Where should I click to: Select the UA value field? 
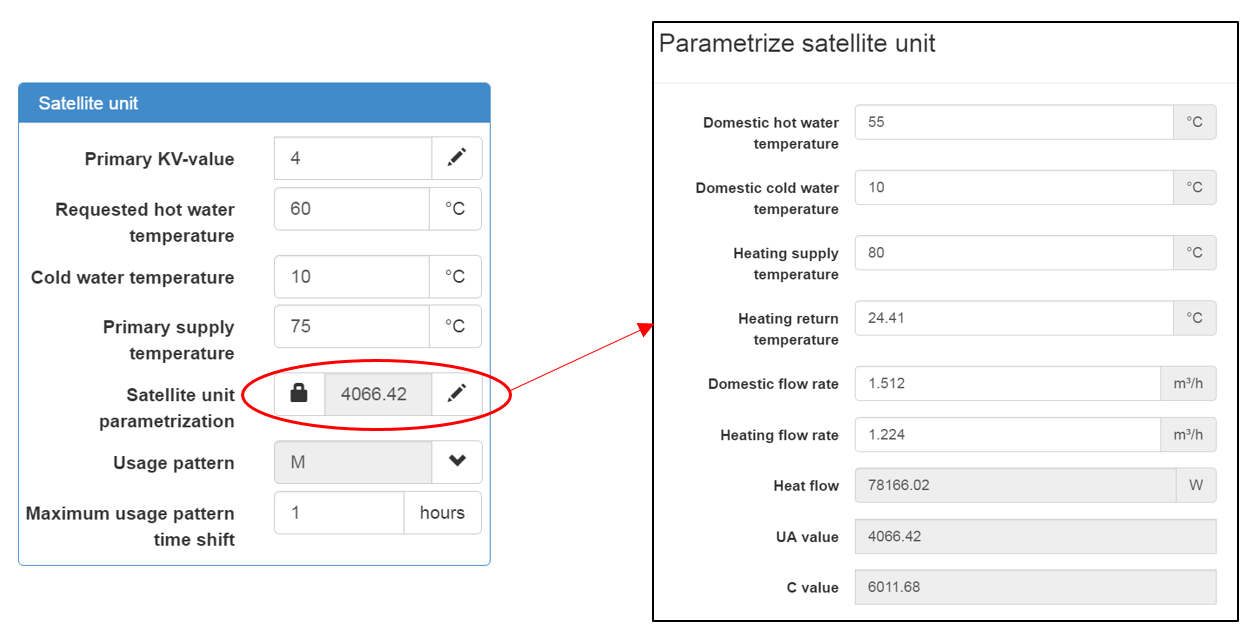coord(1035,536)
